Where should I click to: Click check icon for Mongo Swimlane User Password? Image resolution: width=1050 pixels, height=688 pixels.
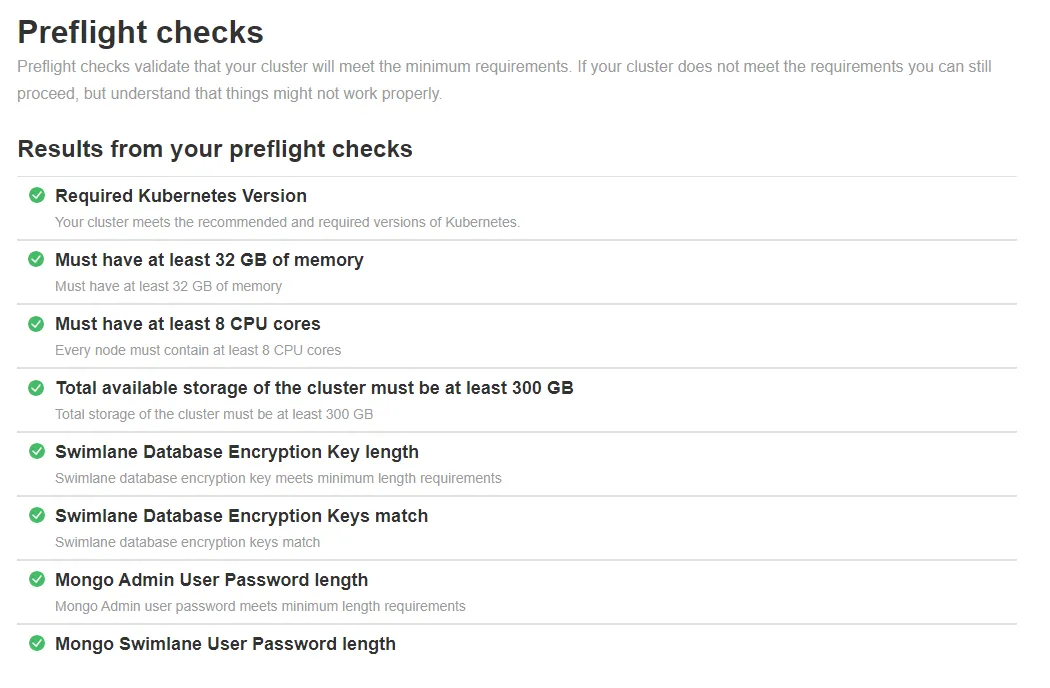coord(37,643)
